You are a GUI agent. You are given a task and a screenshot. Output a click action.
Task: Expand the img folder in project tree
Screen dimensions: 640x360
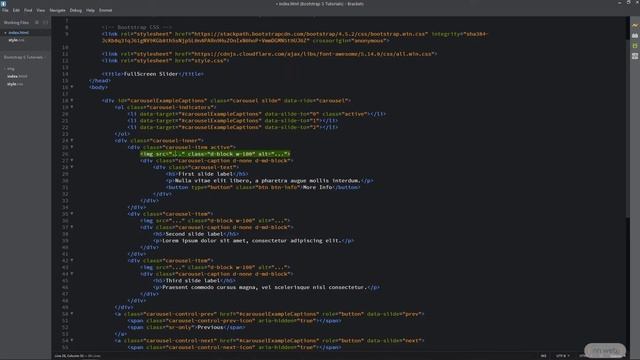click(x=11, y=69)
